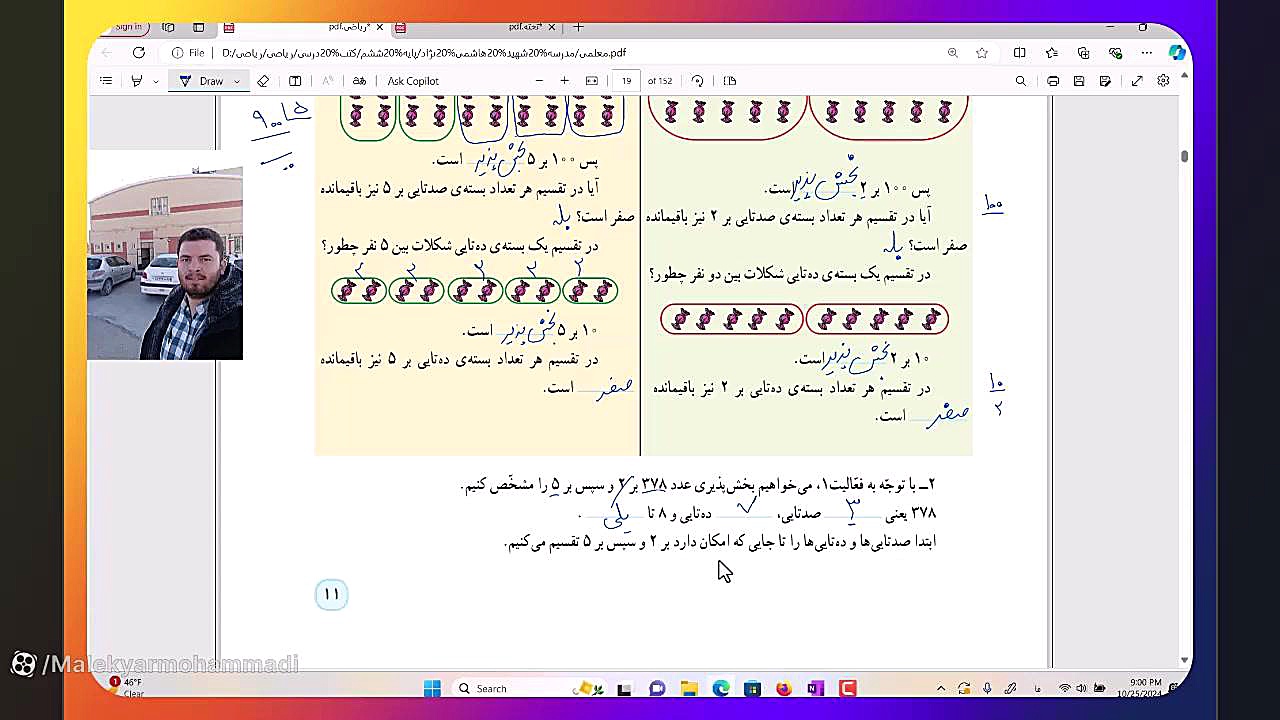The height and width of the screenshot is (720, 1280).
Task: Open the Wi-Fi network tray icon
Action: [x=1065, y=688]
